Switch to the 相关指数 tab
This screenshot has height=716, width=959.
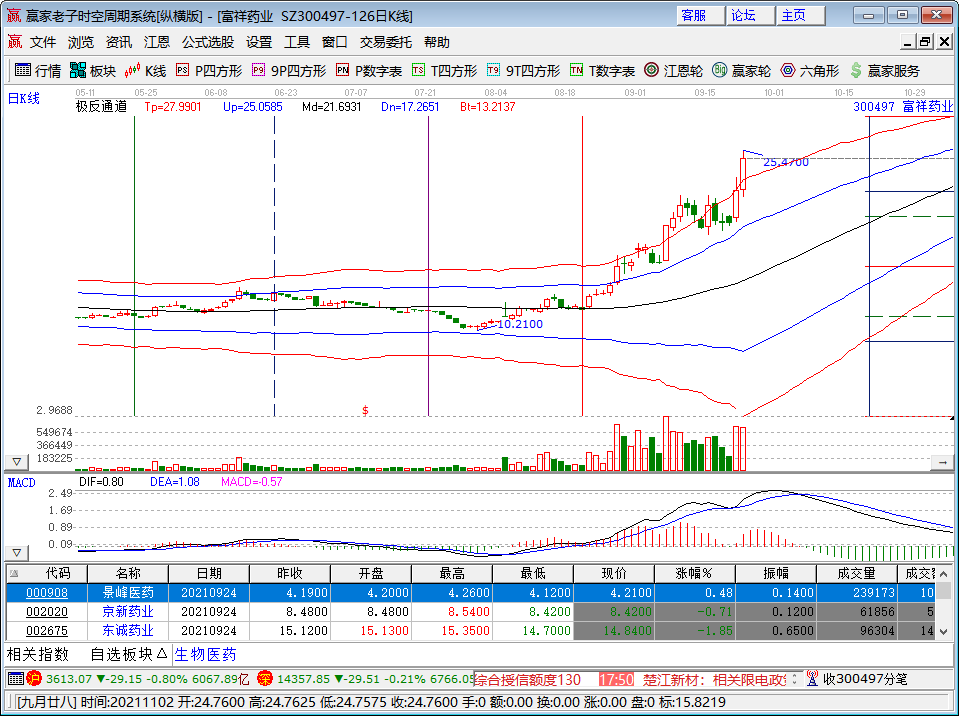point(38,654)
